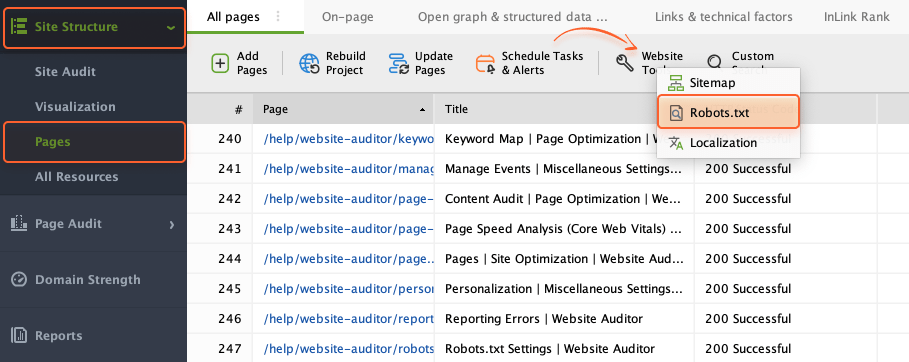Viewport: 909px width, 362px height.
Task: Click '200 Successful' in row 243
Action: coord(748,229)
